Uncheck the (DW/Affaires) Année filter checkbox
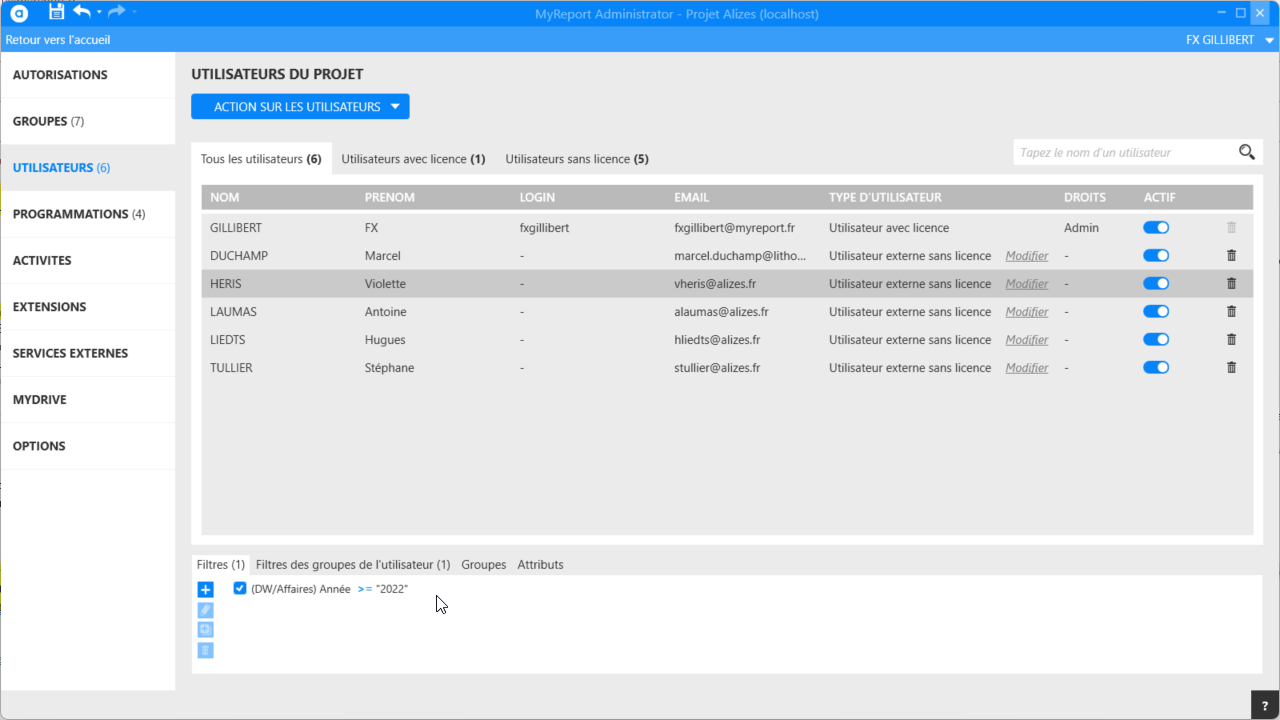The height and width of the screenshot is (720, 1280). (240, 589)
